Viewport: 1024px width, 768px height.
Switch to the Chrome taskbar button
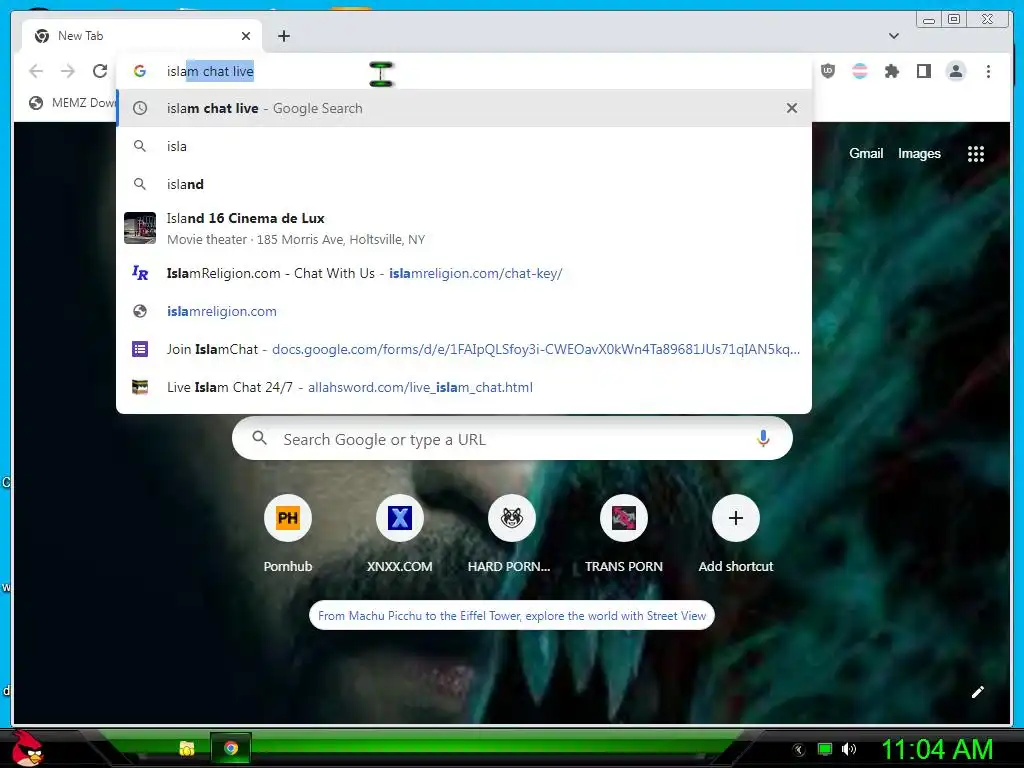231,748
